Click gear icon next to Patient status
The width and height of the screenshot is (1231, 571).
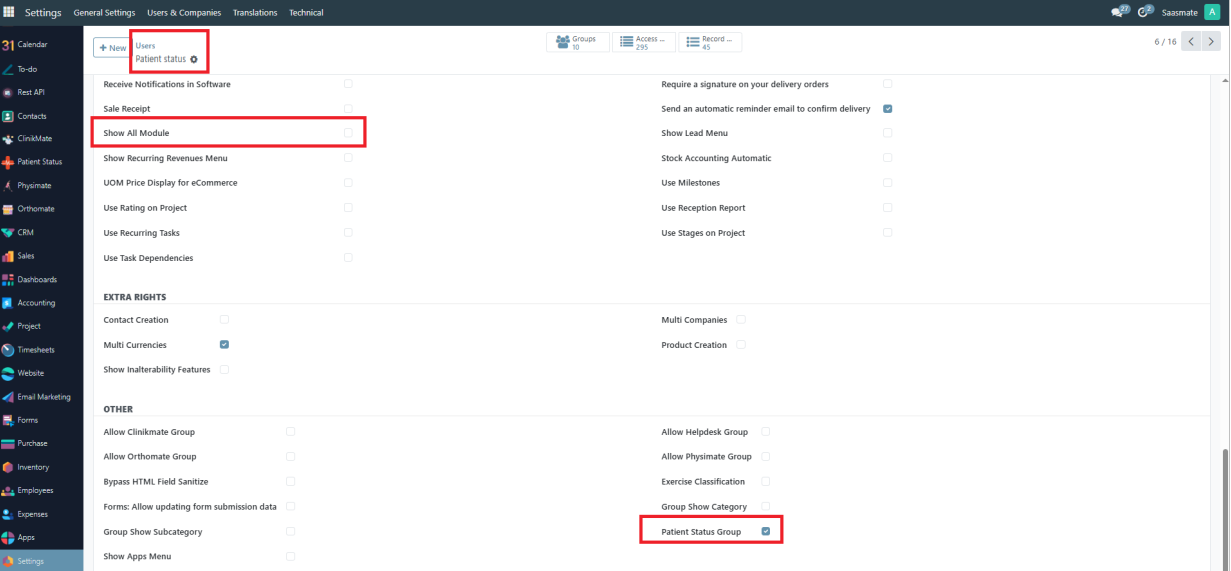194,60
